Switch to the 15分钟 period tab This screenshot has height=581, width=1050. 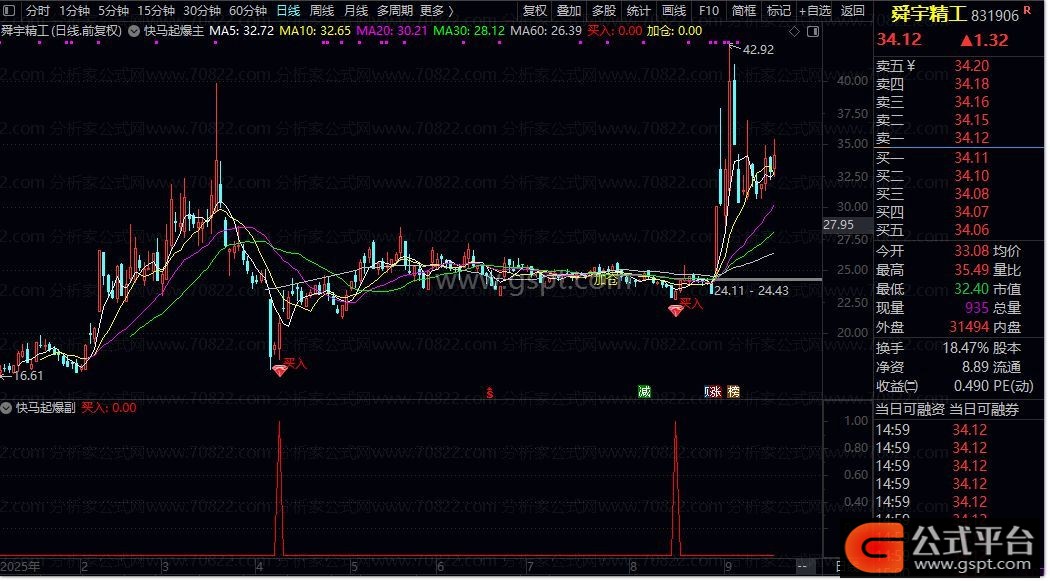[156, 11]
